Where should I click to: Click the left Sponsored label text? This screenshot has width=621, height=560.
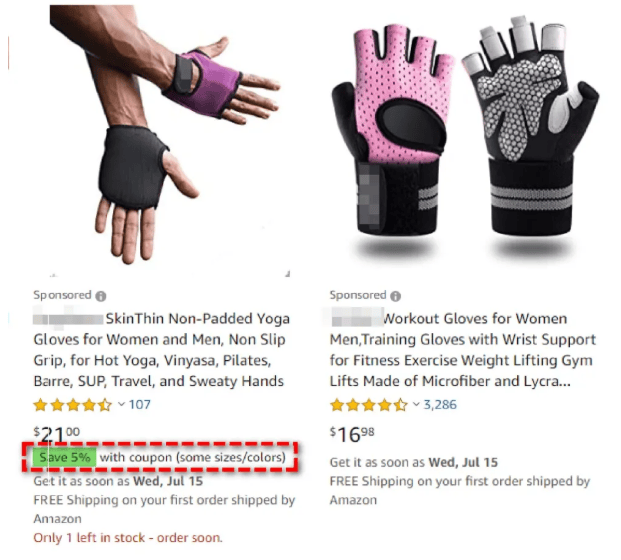click(62, 295)
